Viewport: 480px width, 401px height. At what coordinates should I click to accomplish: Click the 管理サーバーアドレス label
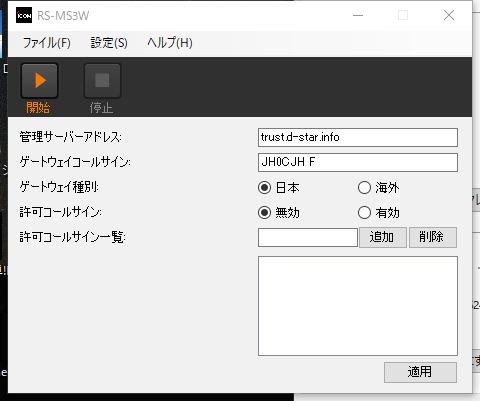click(70, 137)
